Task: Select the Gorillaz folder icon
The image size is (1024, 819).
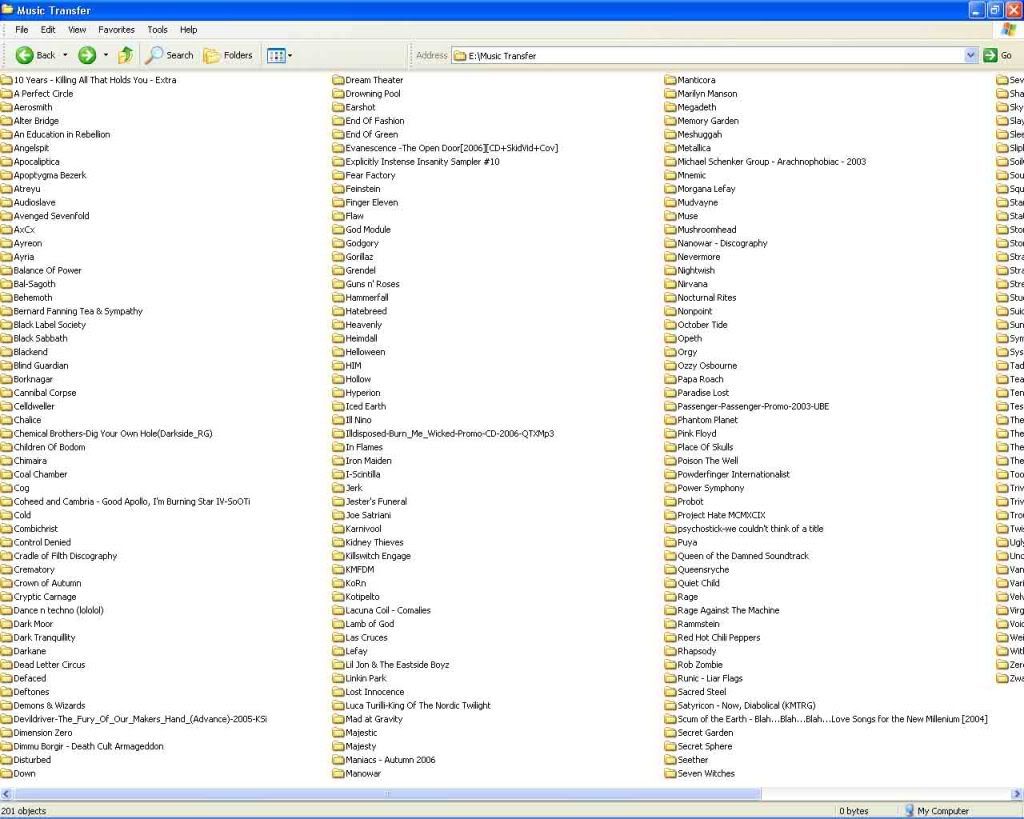Action: tap(338, 257)
